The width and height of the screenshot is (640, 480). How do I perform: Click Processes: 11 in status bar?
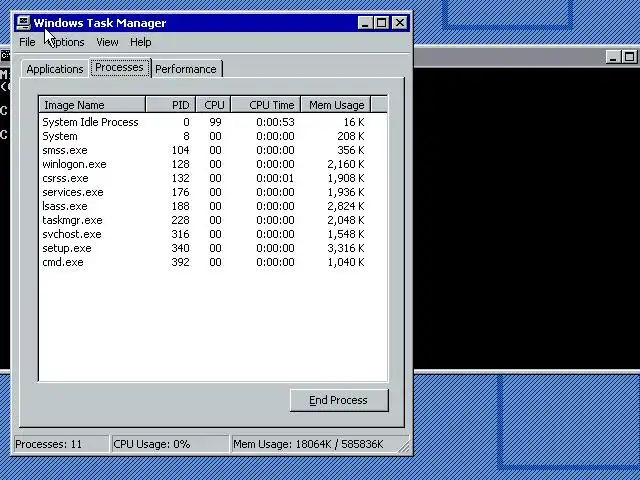pos(61,444)
